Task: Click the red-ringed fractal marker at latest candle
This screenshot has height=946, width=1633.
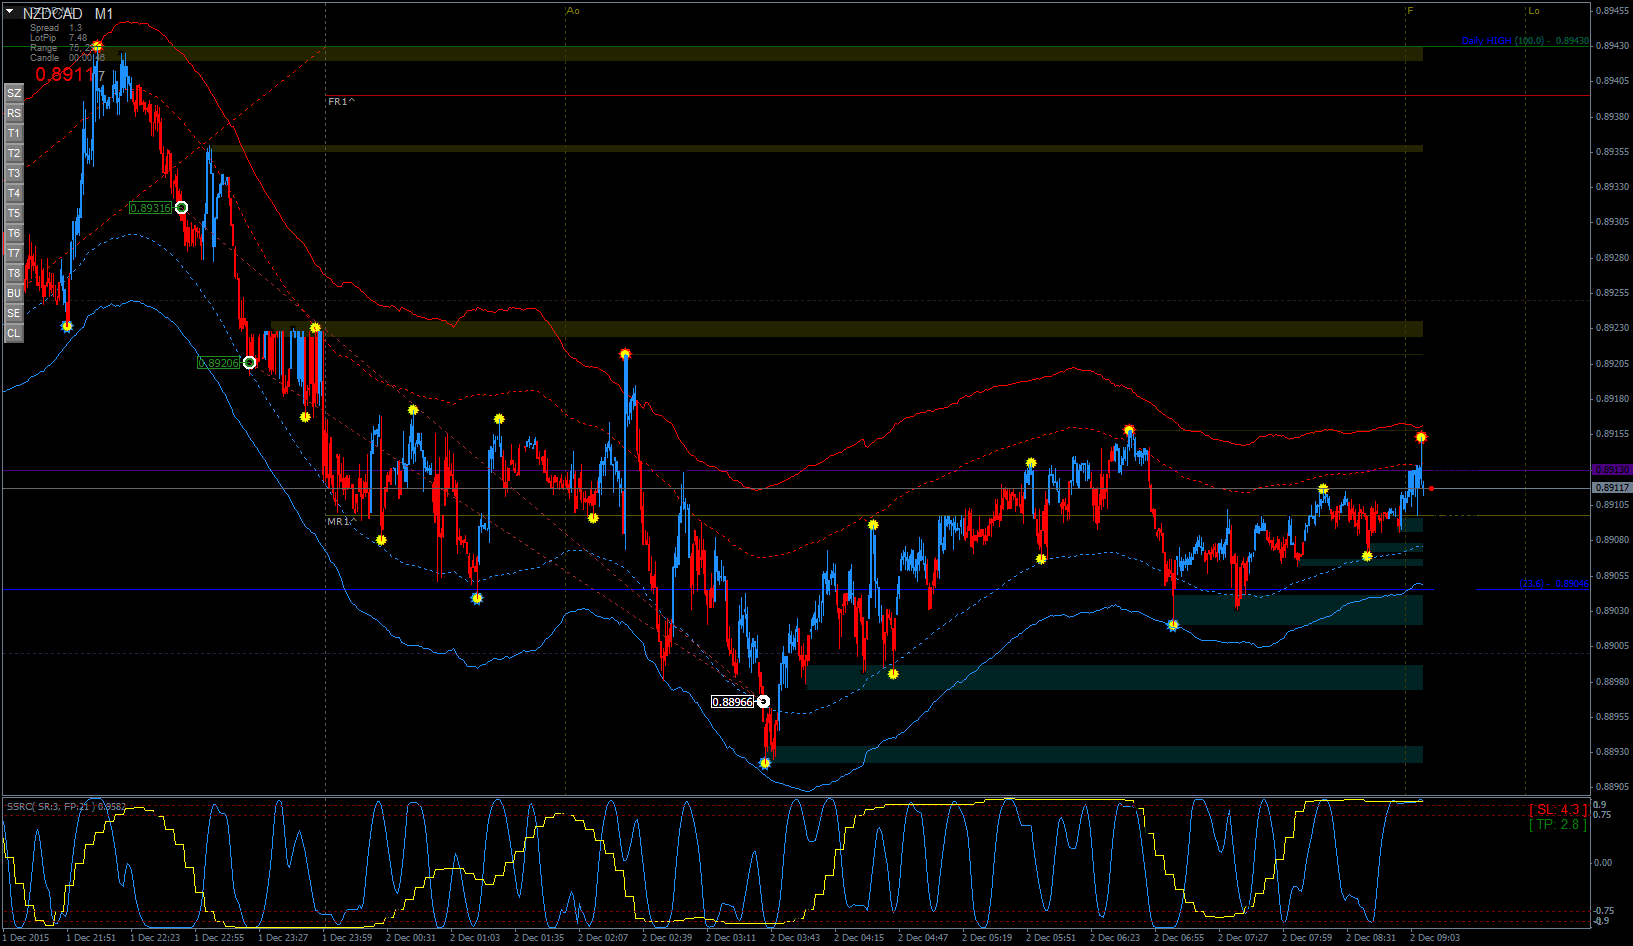Action: 1421,438
